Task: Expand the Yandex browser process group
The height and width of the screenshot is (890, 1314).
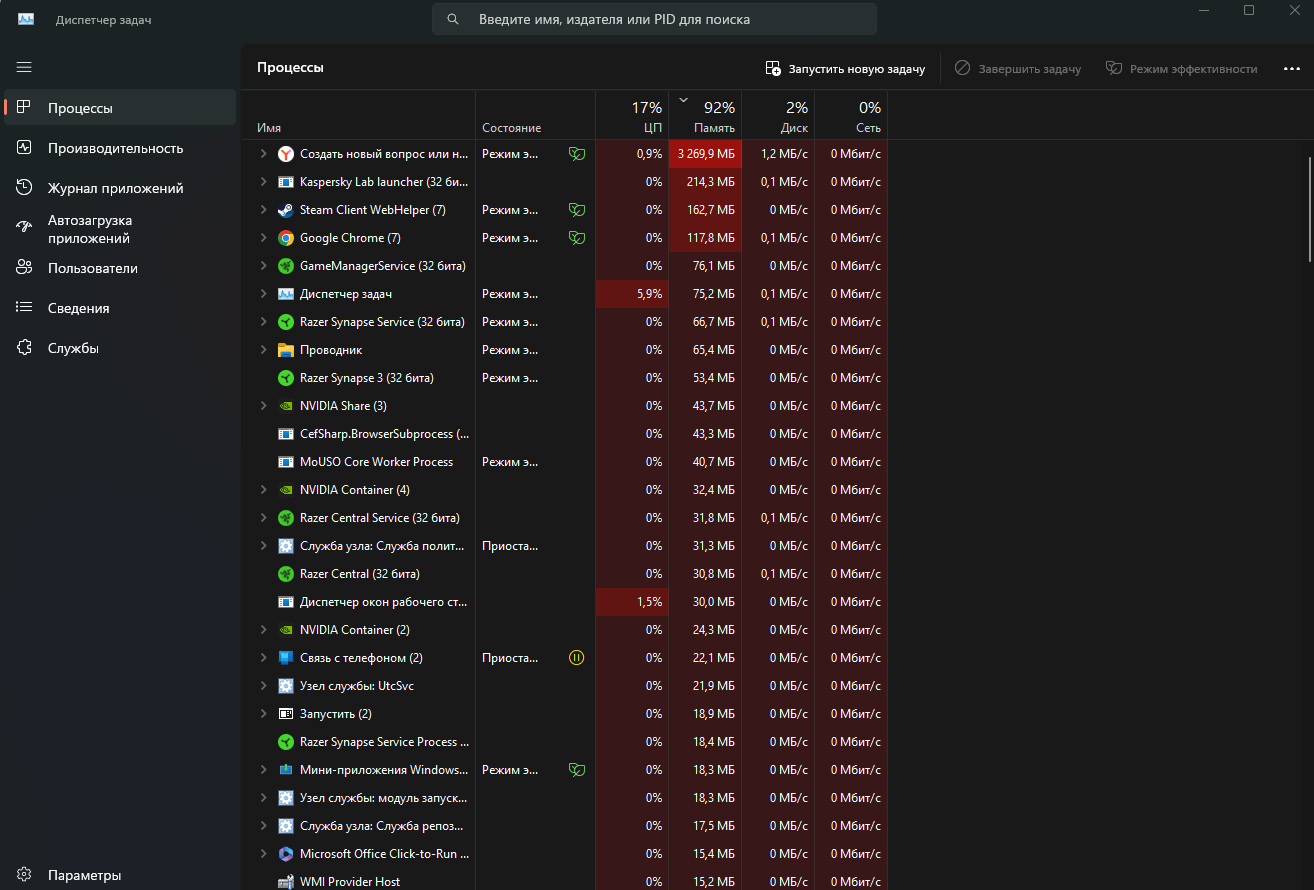Action: coord(263,154)
